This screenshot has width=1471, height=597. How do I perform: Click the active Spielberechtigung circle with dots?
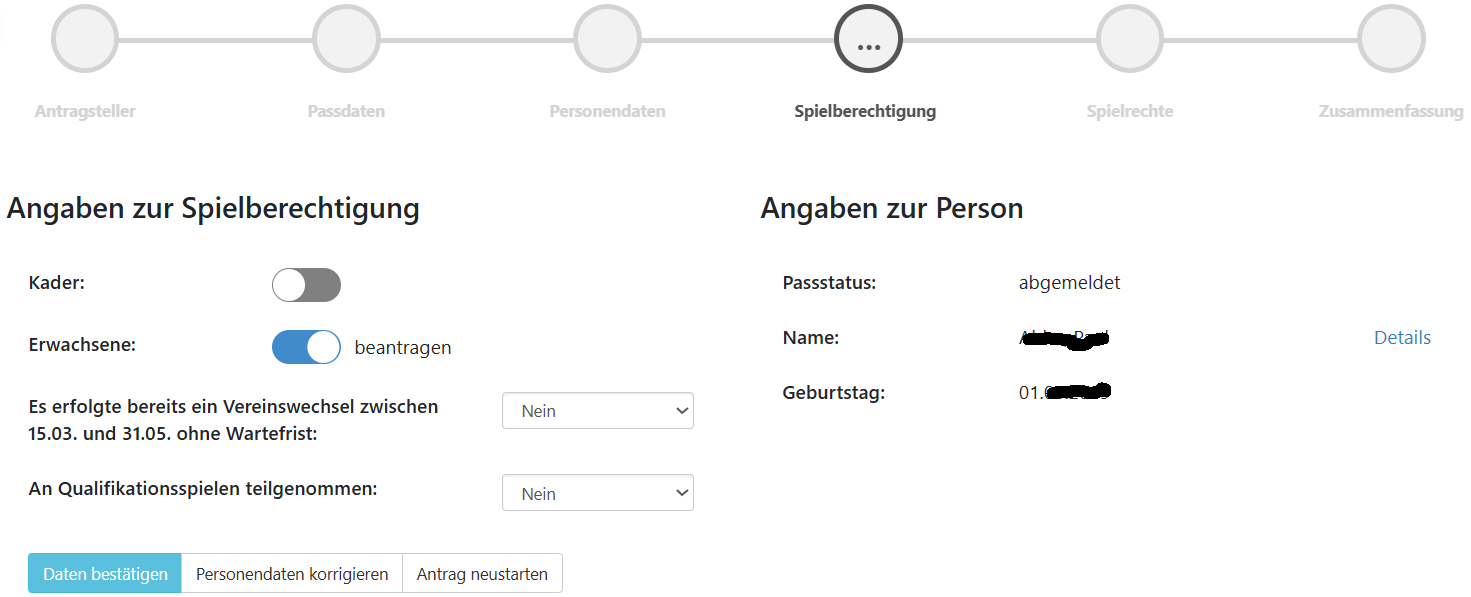(868, 40)
